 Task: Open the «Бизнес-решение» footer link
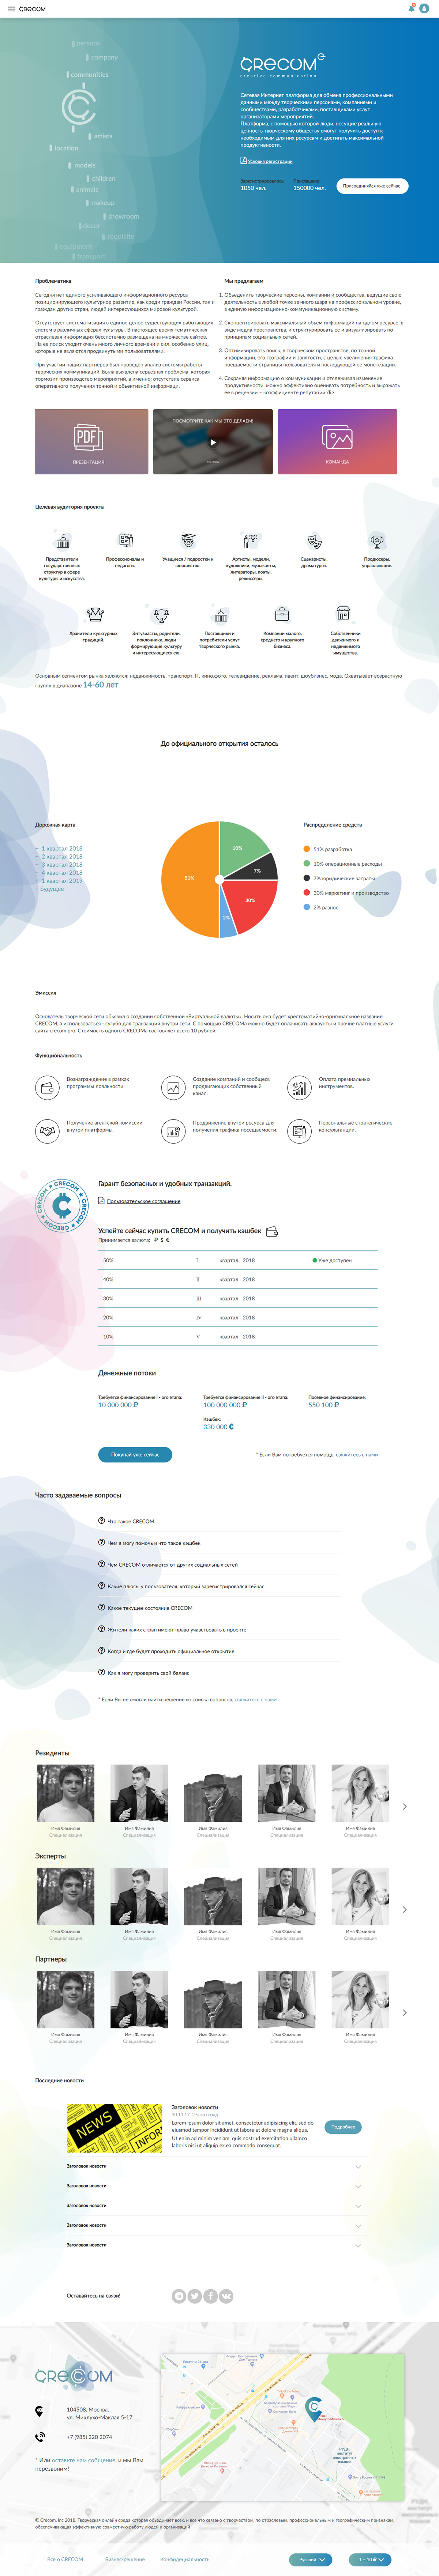[x=125, y=2559]
